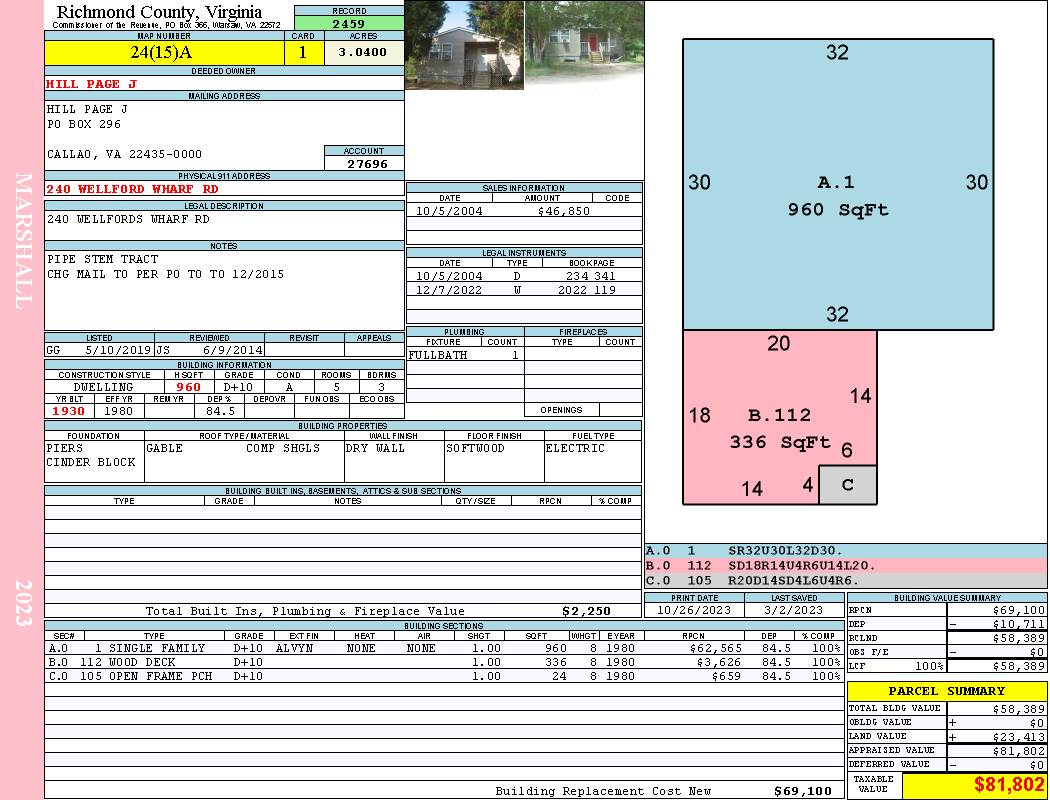The image size is (1050, 800).
Task: Click acres value 3.0400
Action: 363,52
